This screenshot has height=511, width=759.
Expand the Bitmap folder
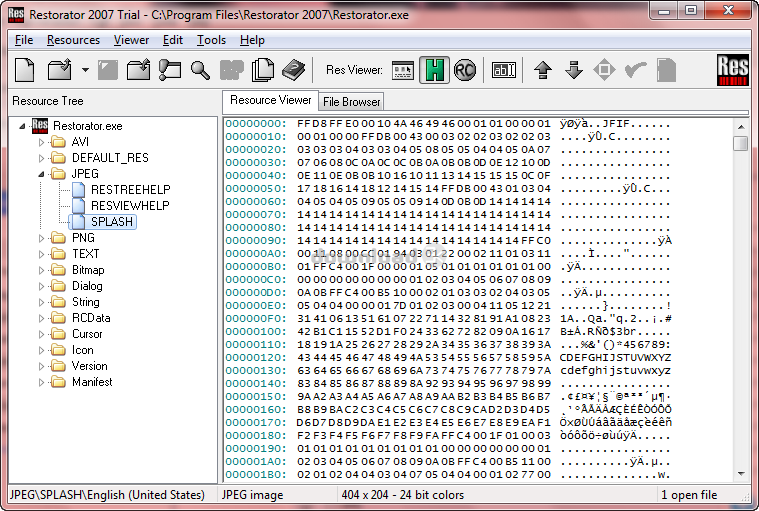pyautogui.click(x=41, y=270)
